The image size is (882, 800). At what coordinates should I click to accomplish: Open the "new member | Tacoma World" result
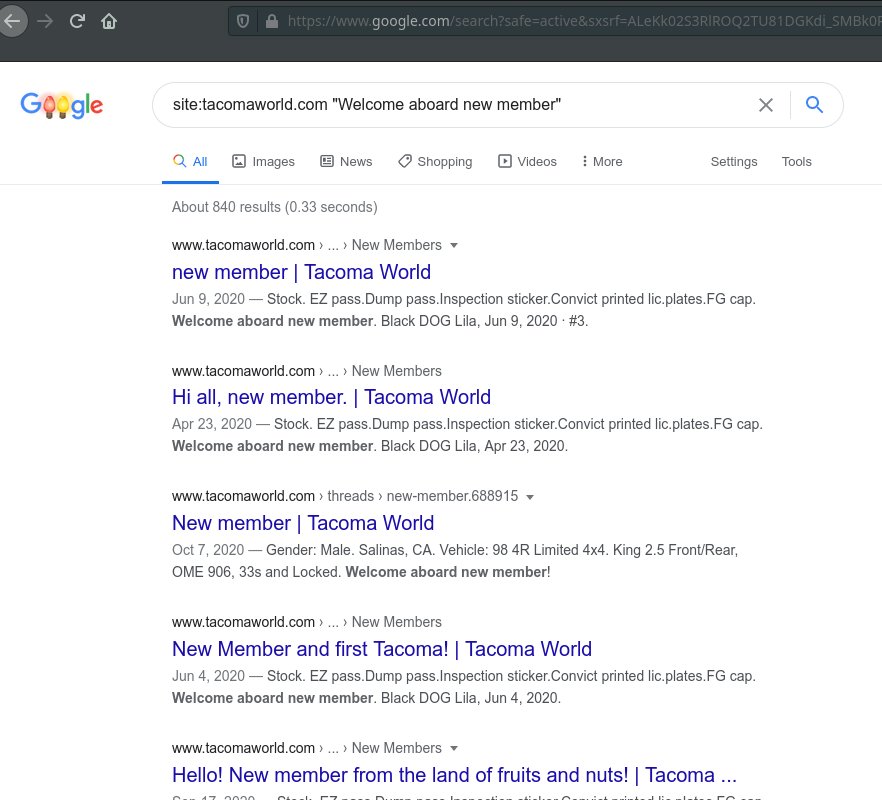pos(302,272)
